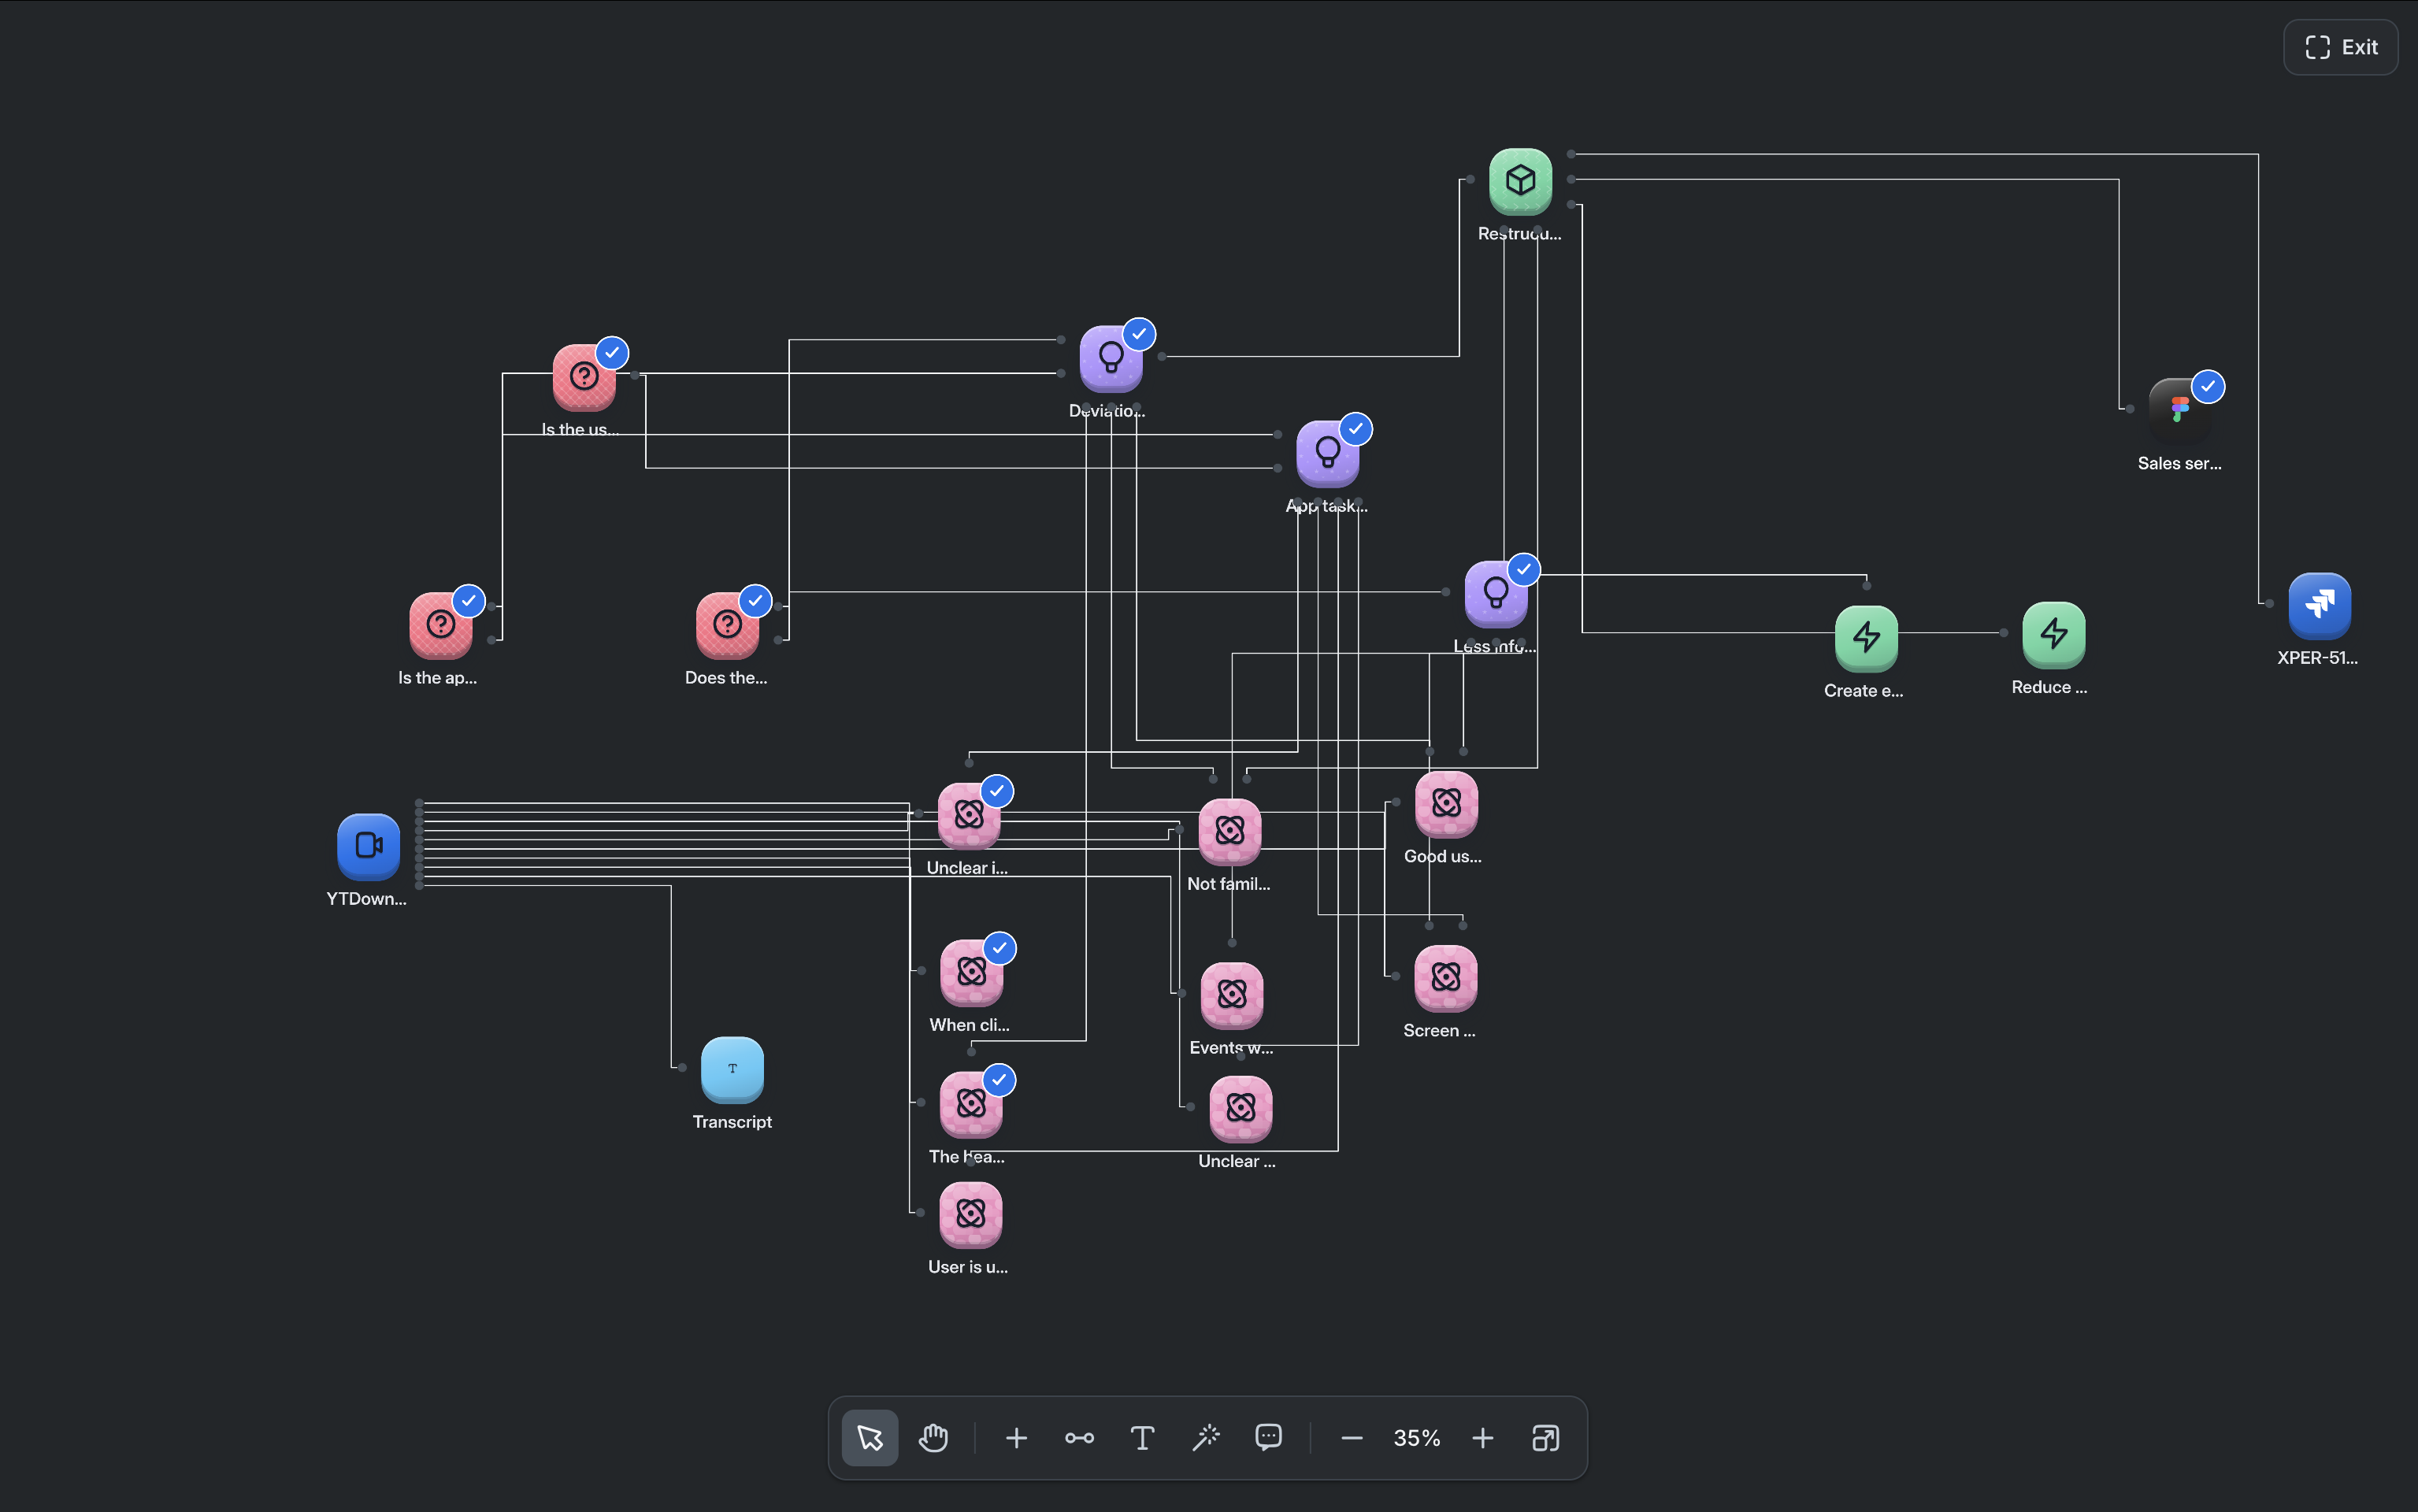2418x1512 pixels.
Task: Open the 'Is the ap...' question node
Action: 441,625
